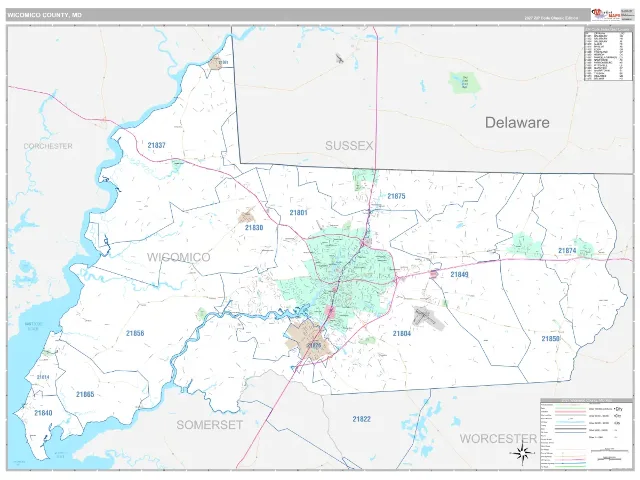Click ZIP code 21865
Image resolution: width=640 pixels, height=480 pixels.
[85, 394]
